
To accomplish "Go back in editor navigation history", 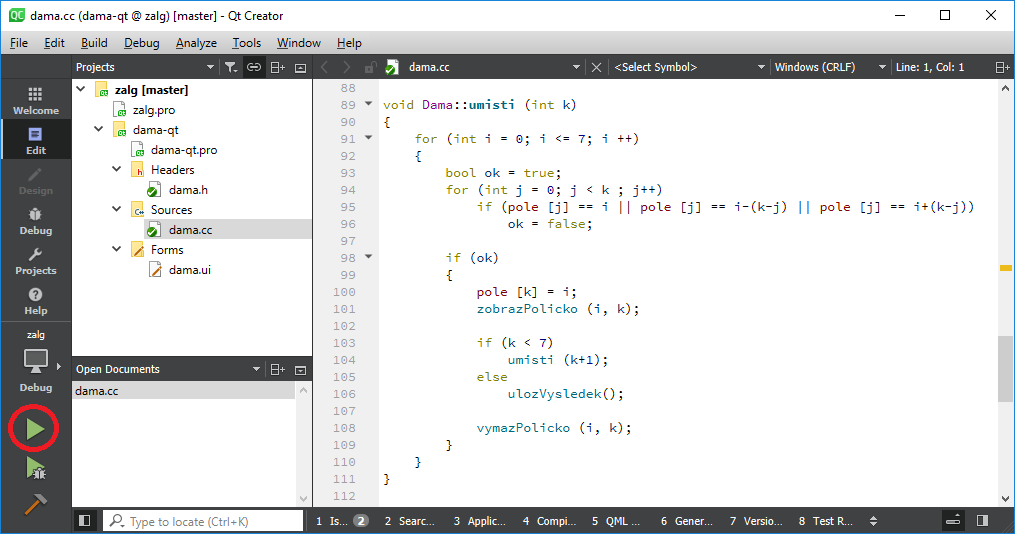I will click(x=325, y=67).
